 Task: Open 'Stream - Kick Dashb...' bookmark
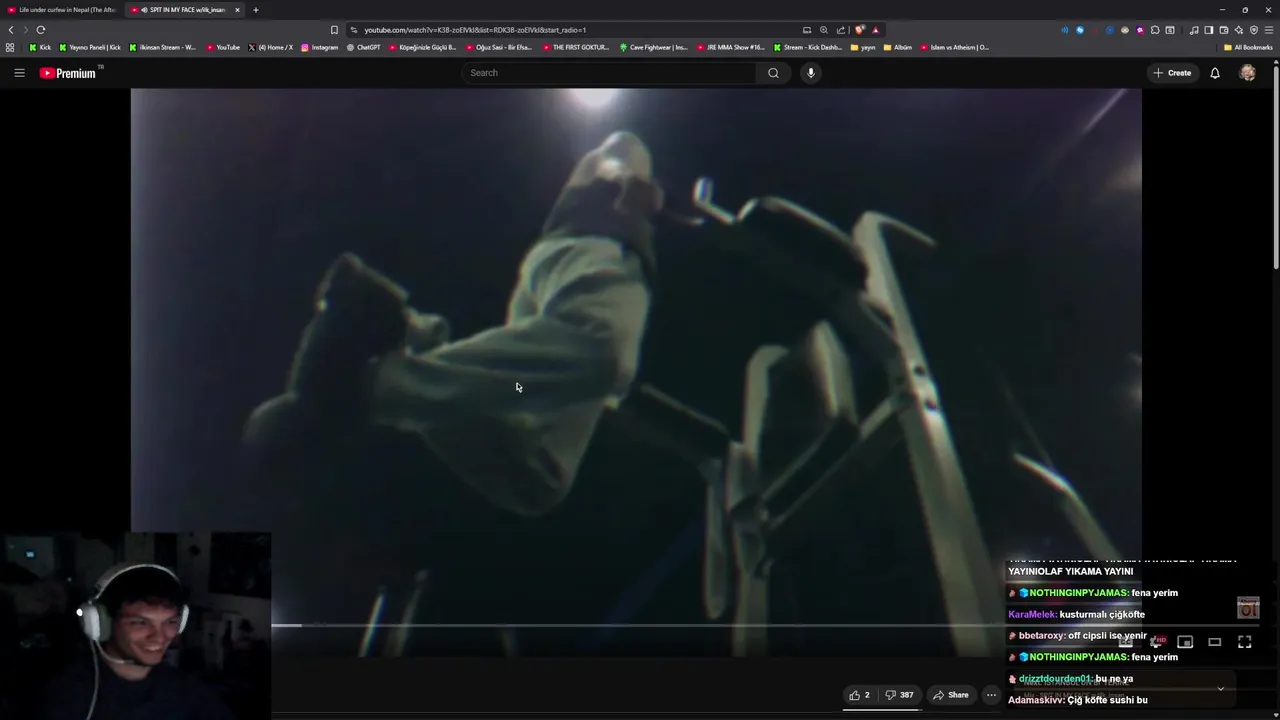807,47
